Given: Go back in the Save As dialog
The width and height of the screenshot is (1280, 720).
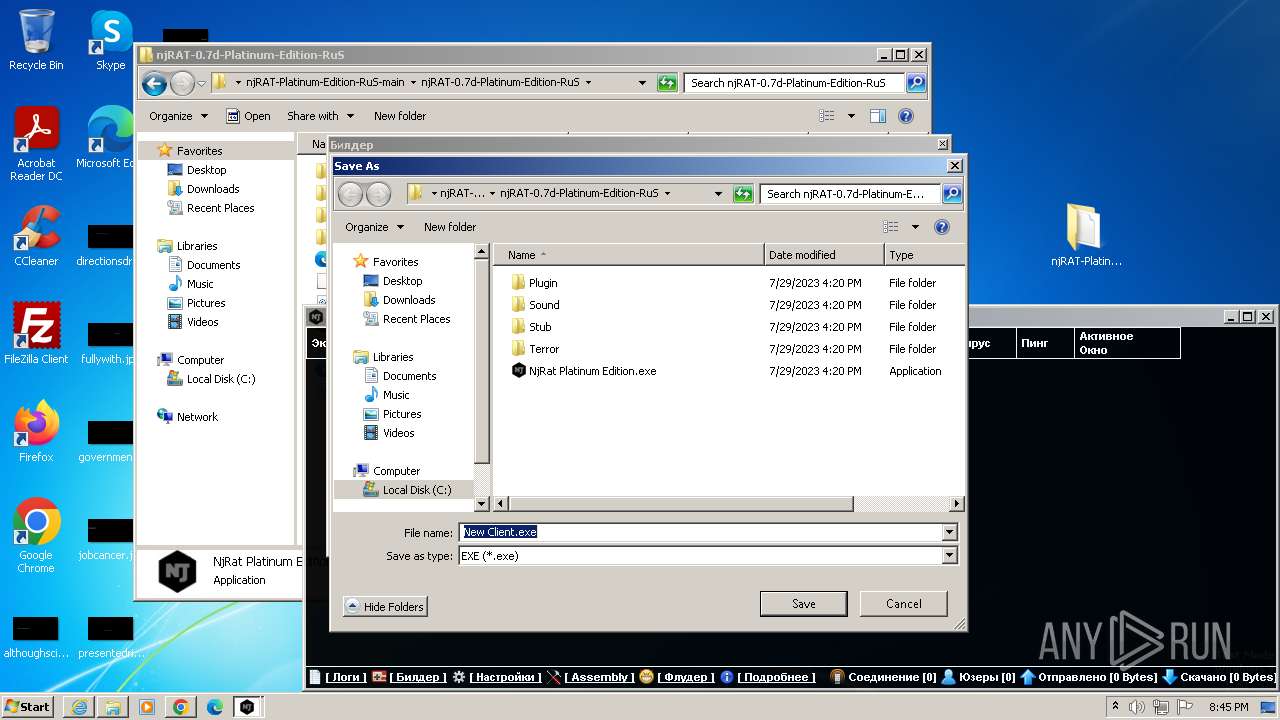Looking at the screenshot, I should [350, 194].
